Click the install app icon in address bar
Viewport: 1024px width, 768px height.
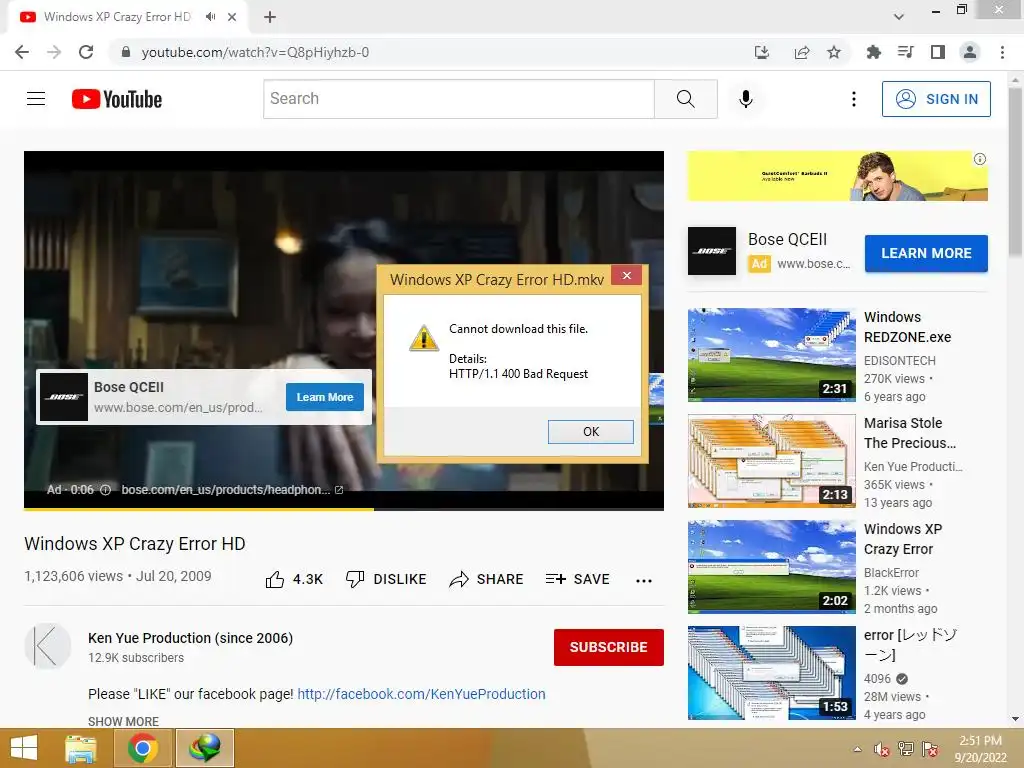[x=761, y=52]
